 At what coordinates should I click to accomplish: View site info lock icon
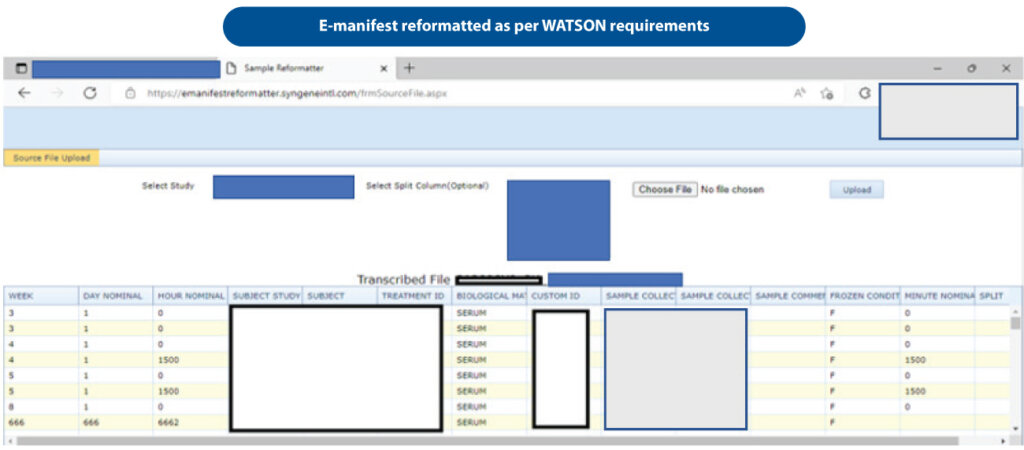click(130, 93)
